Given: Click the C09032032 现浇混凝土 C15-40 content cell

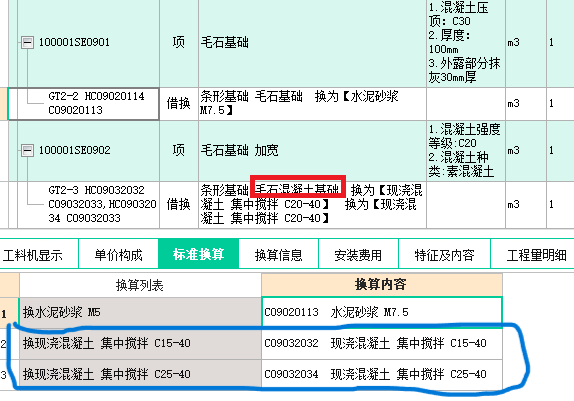Looking at the screenshot, I should (382, 344).
